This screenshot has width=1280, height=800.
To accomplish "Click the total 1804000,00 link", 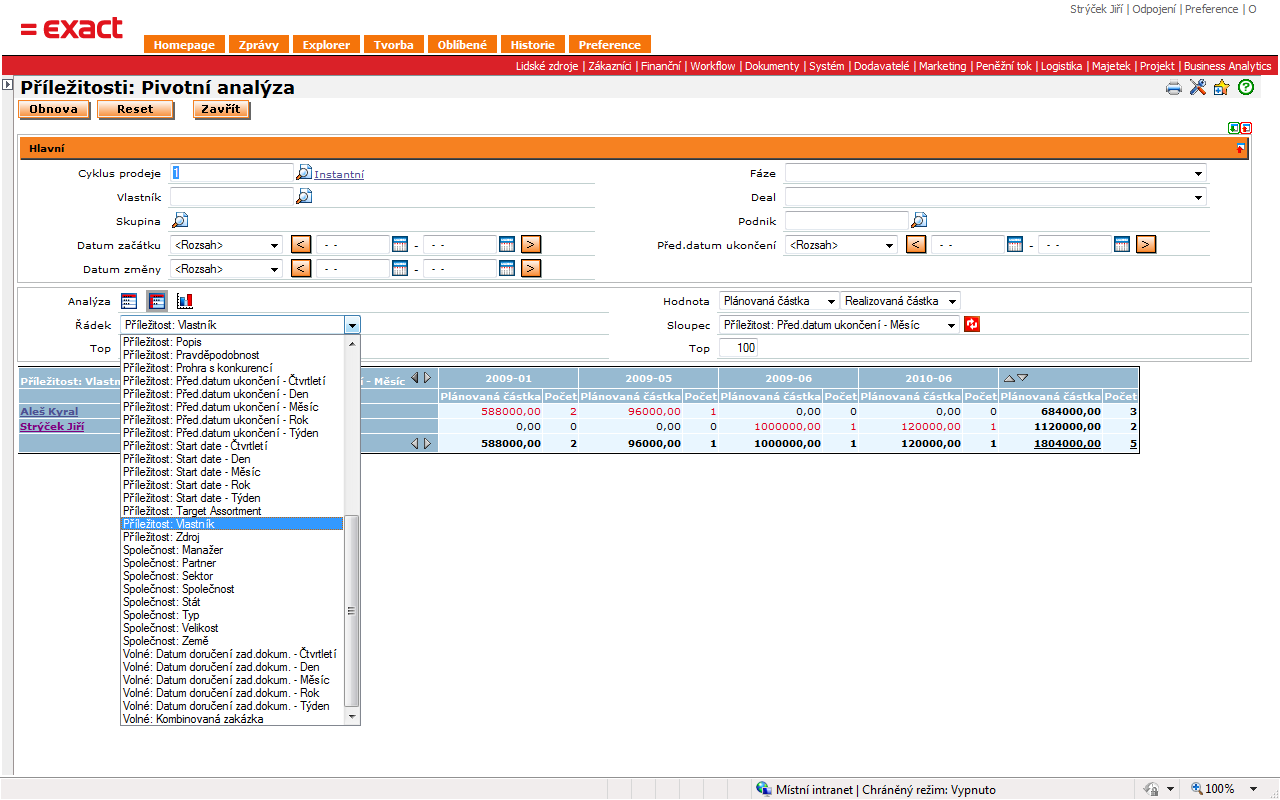I will coord(1065,443).
